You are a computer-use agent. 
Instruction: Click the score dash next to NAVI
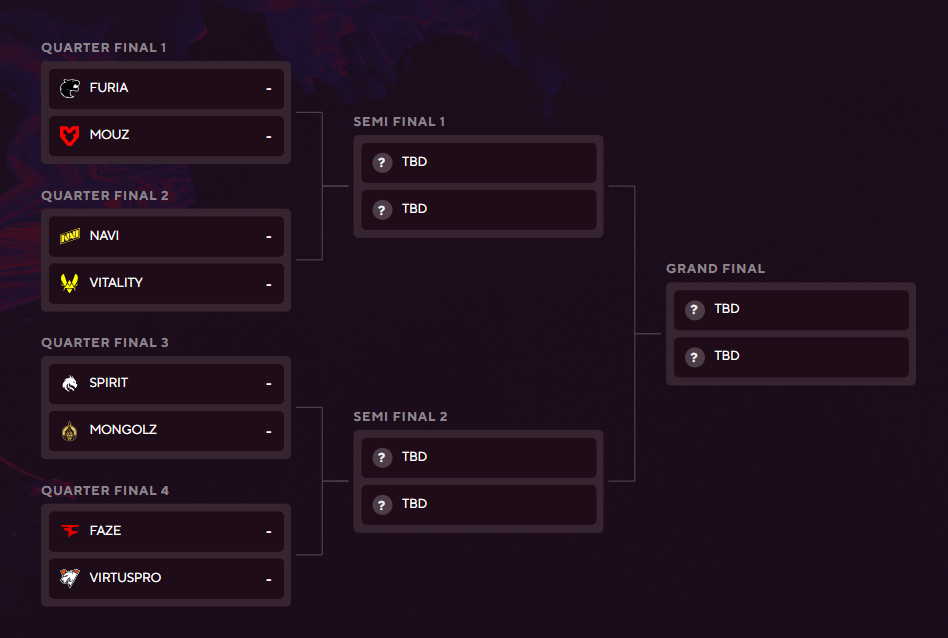click(268, 237)
